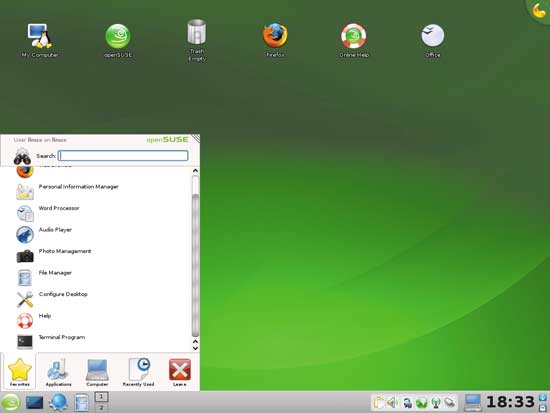Click the green openSUSE updater tray icon

click(x=421, y=403)
